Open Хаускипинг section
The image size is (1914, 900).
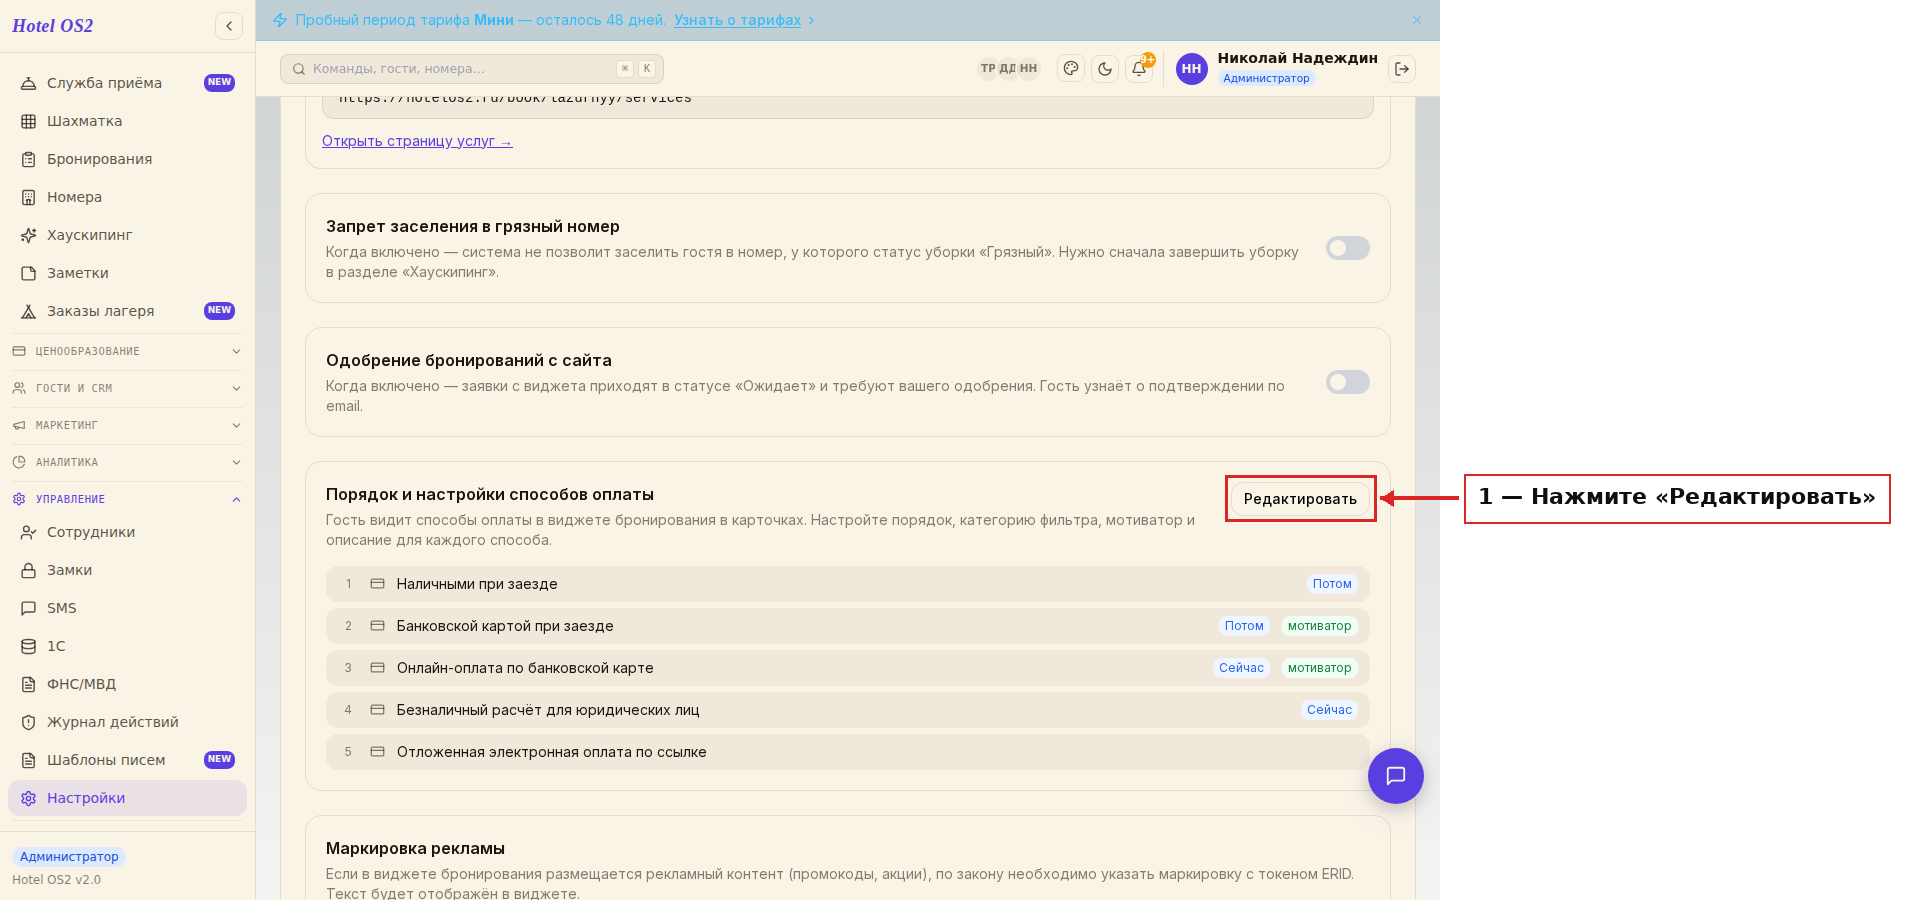127,235
